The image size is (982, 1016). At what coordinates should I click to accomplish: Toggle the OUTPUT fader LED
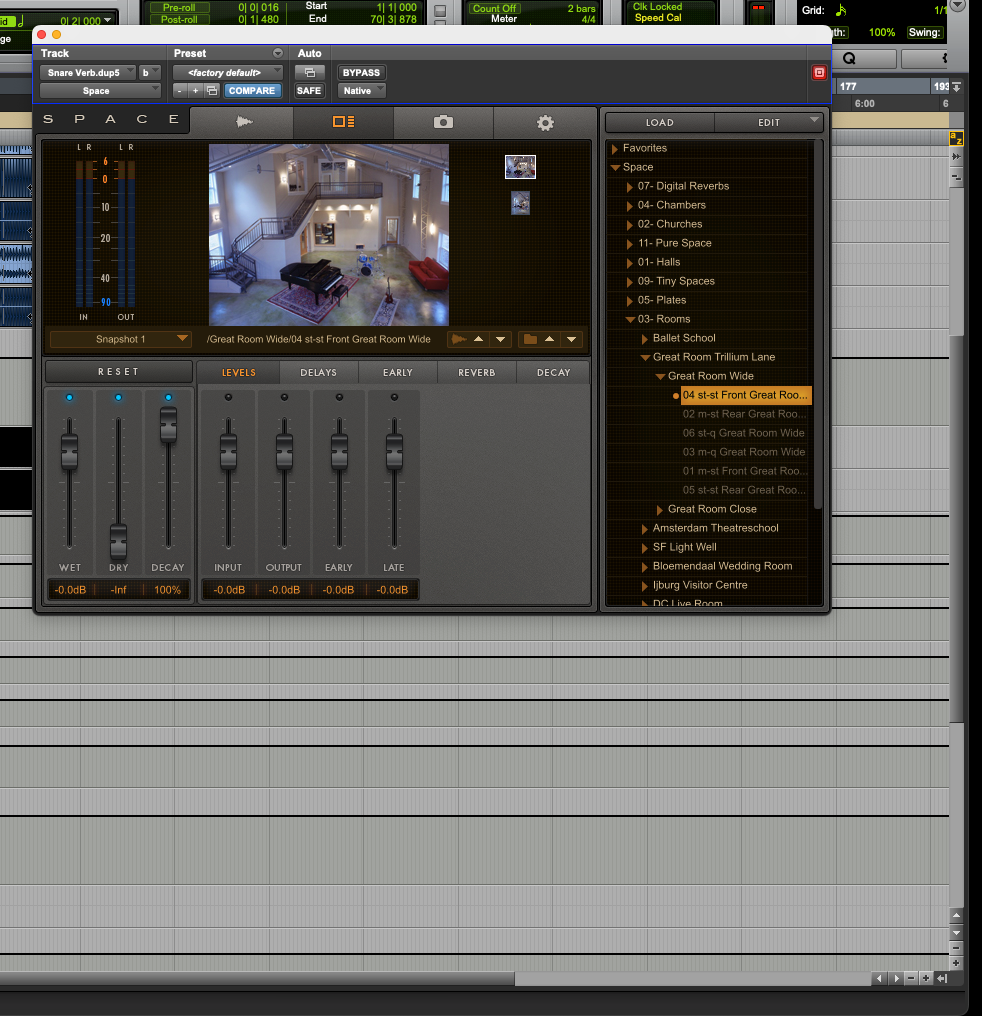click(x=284, y=397)
